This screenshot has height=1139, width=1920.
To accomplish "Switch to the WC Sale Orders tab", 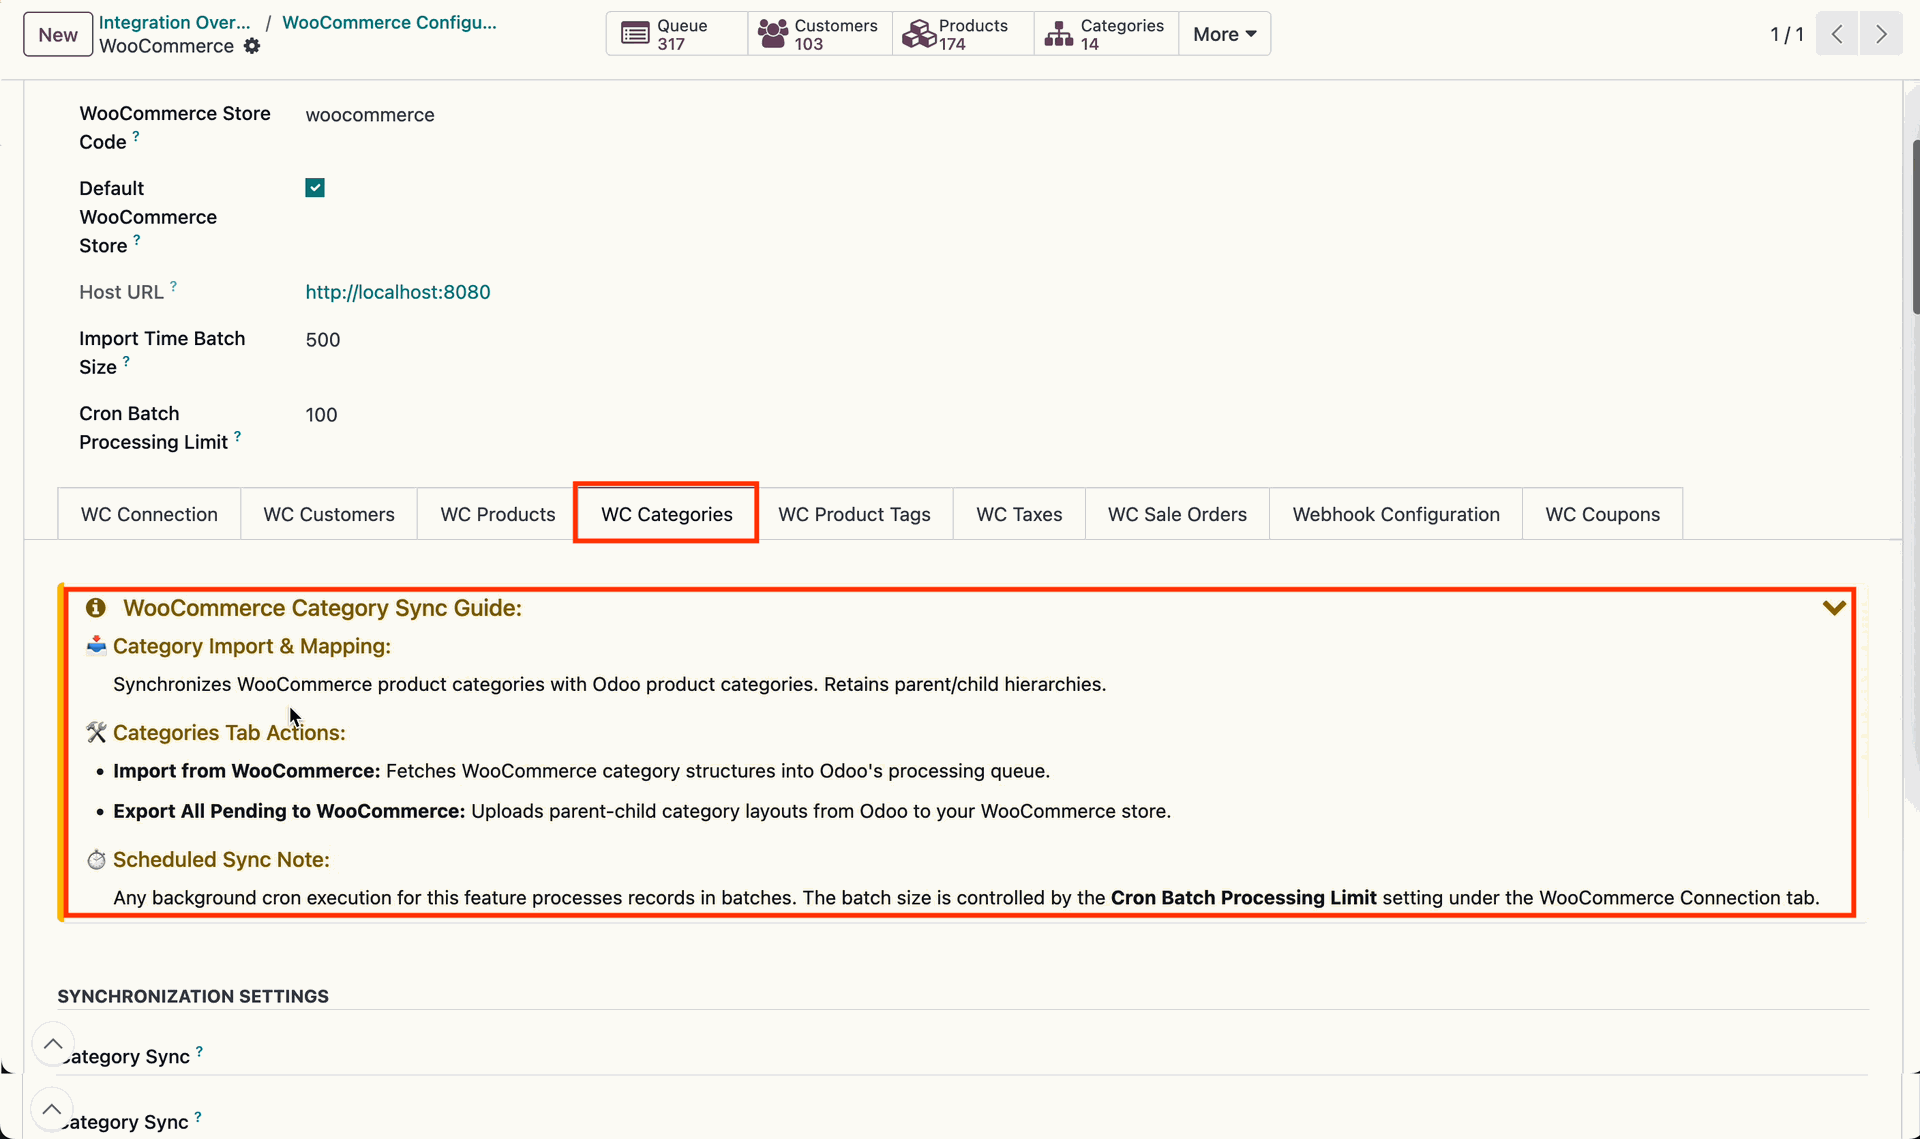I will pyautogui.click(x=1177, y=514).
